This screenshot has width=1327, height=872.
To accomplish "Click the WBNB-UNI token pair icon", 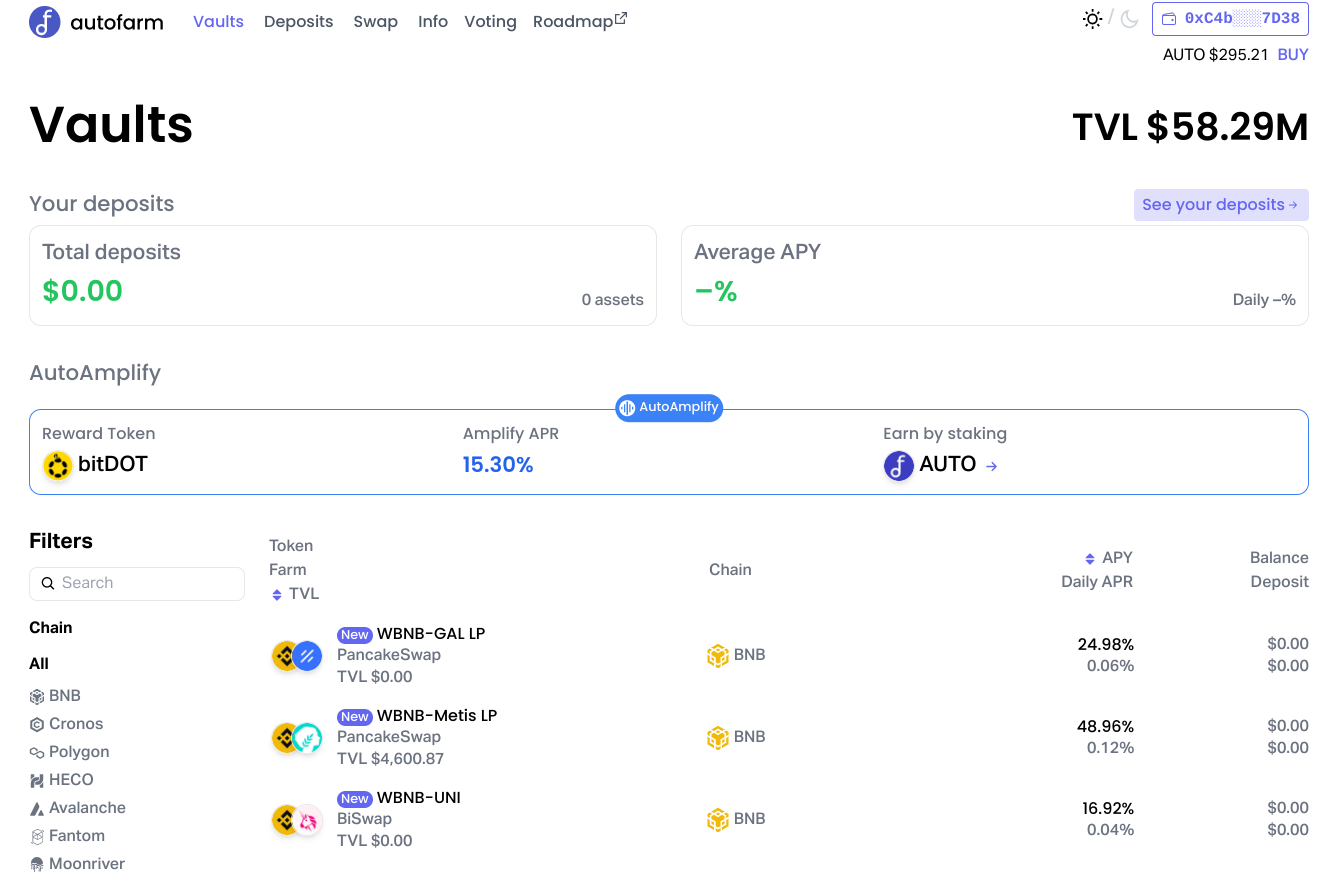I will click(297, 819).
